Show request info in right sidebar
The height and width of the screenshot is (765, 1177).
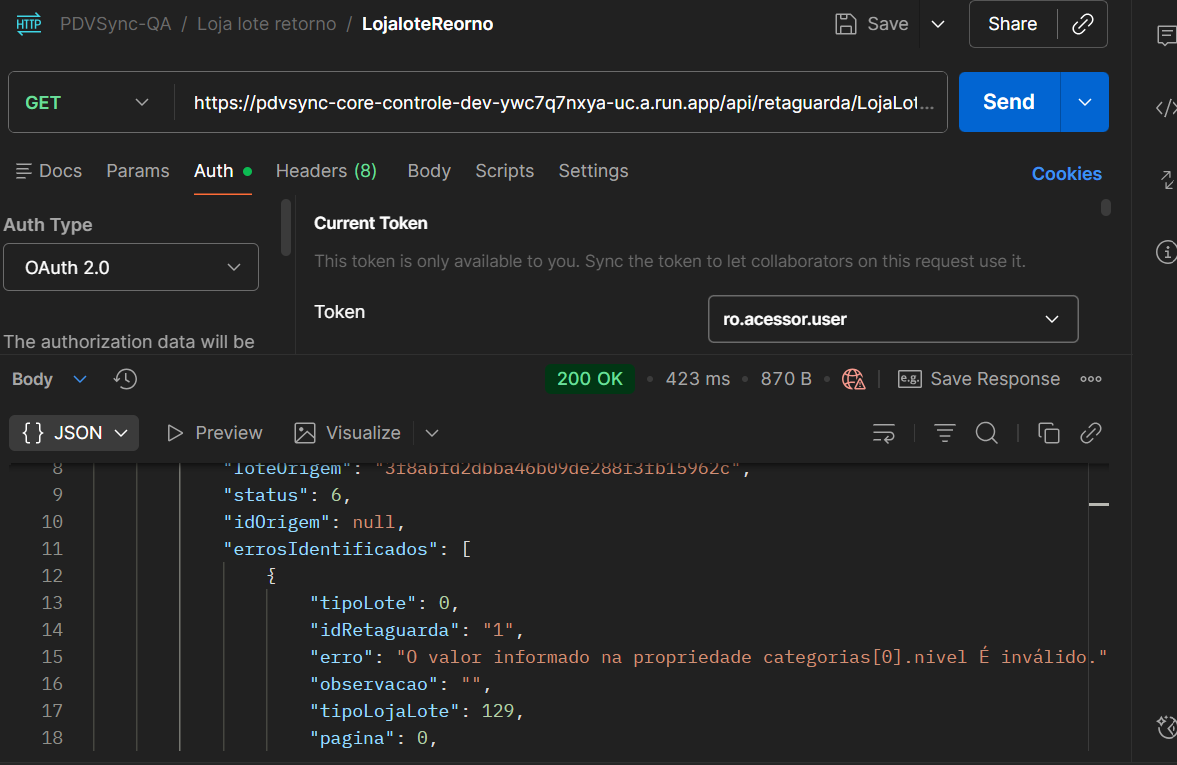pyautogui.click(x=1165, y=252)
